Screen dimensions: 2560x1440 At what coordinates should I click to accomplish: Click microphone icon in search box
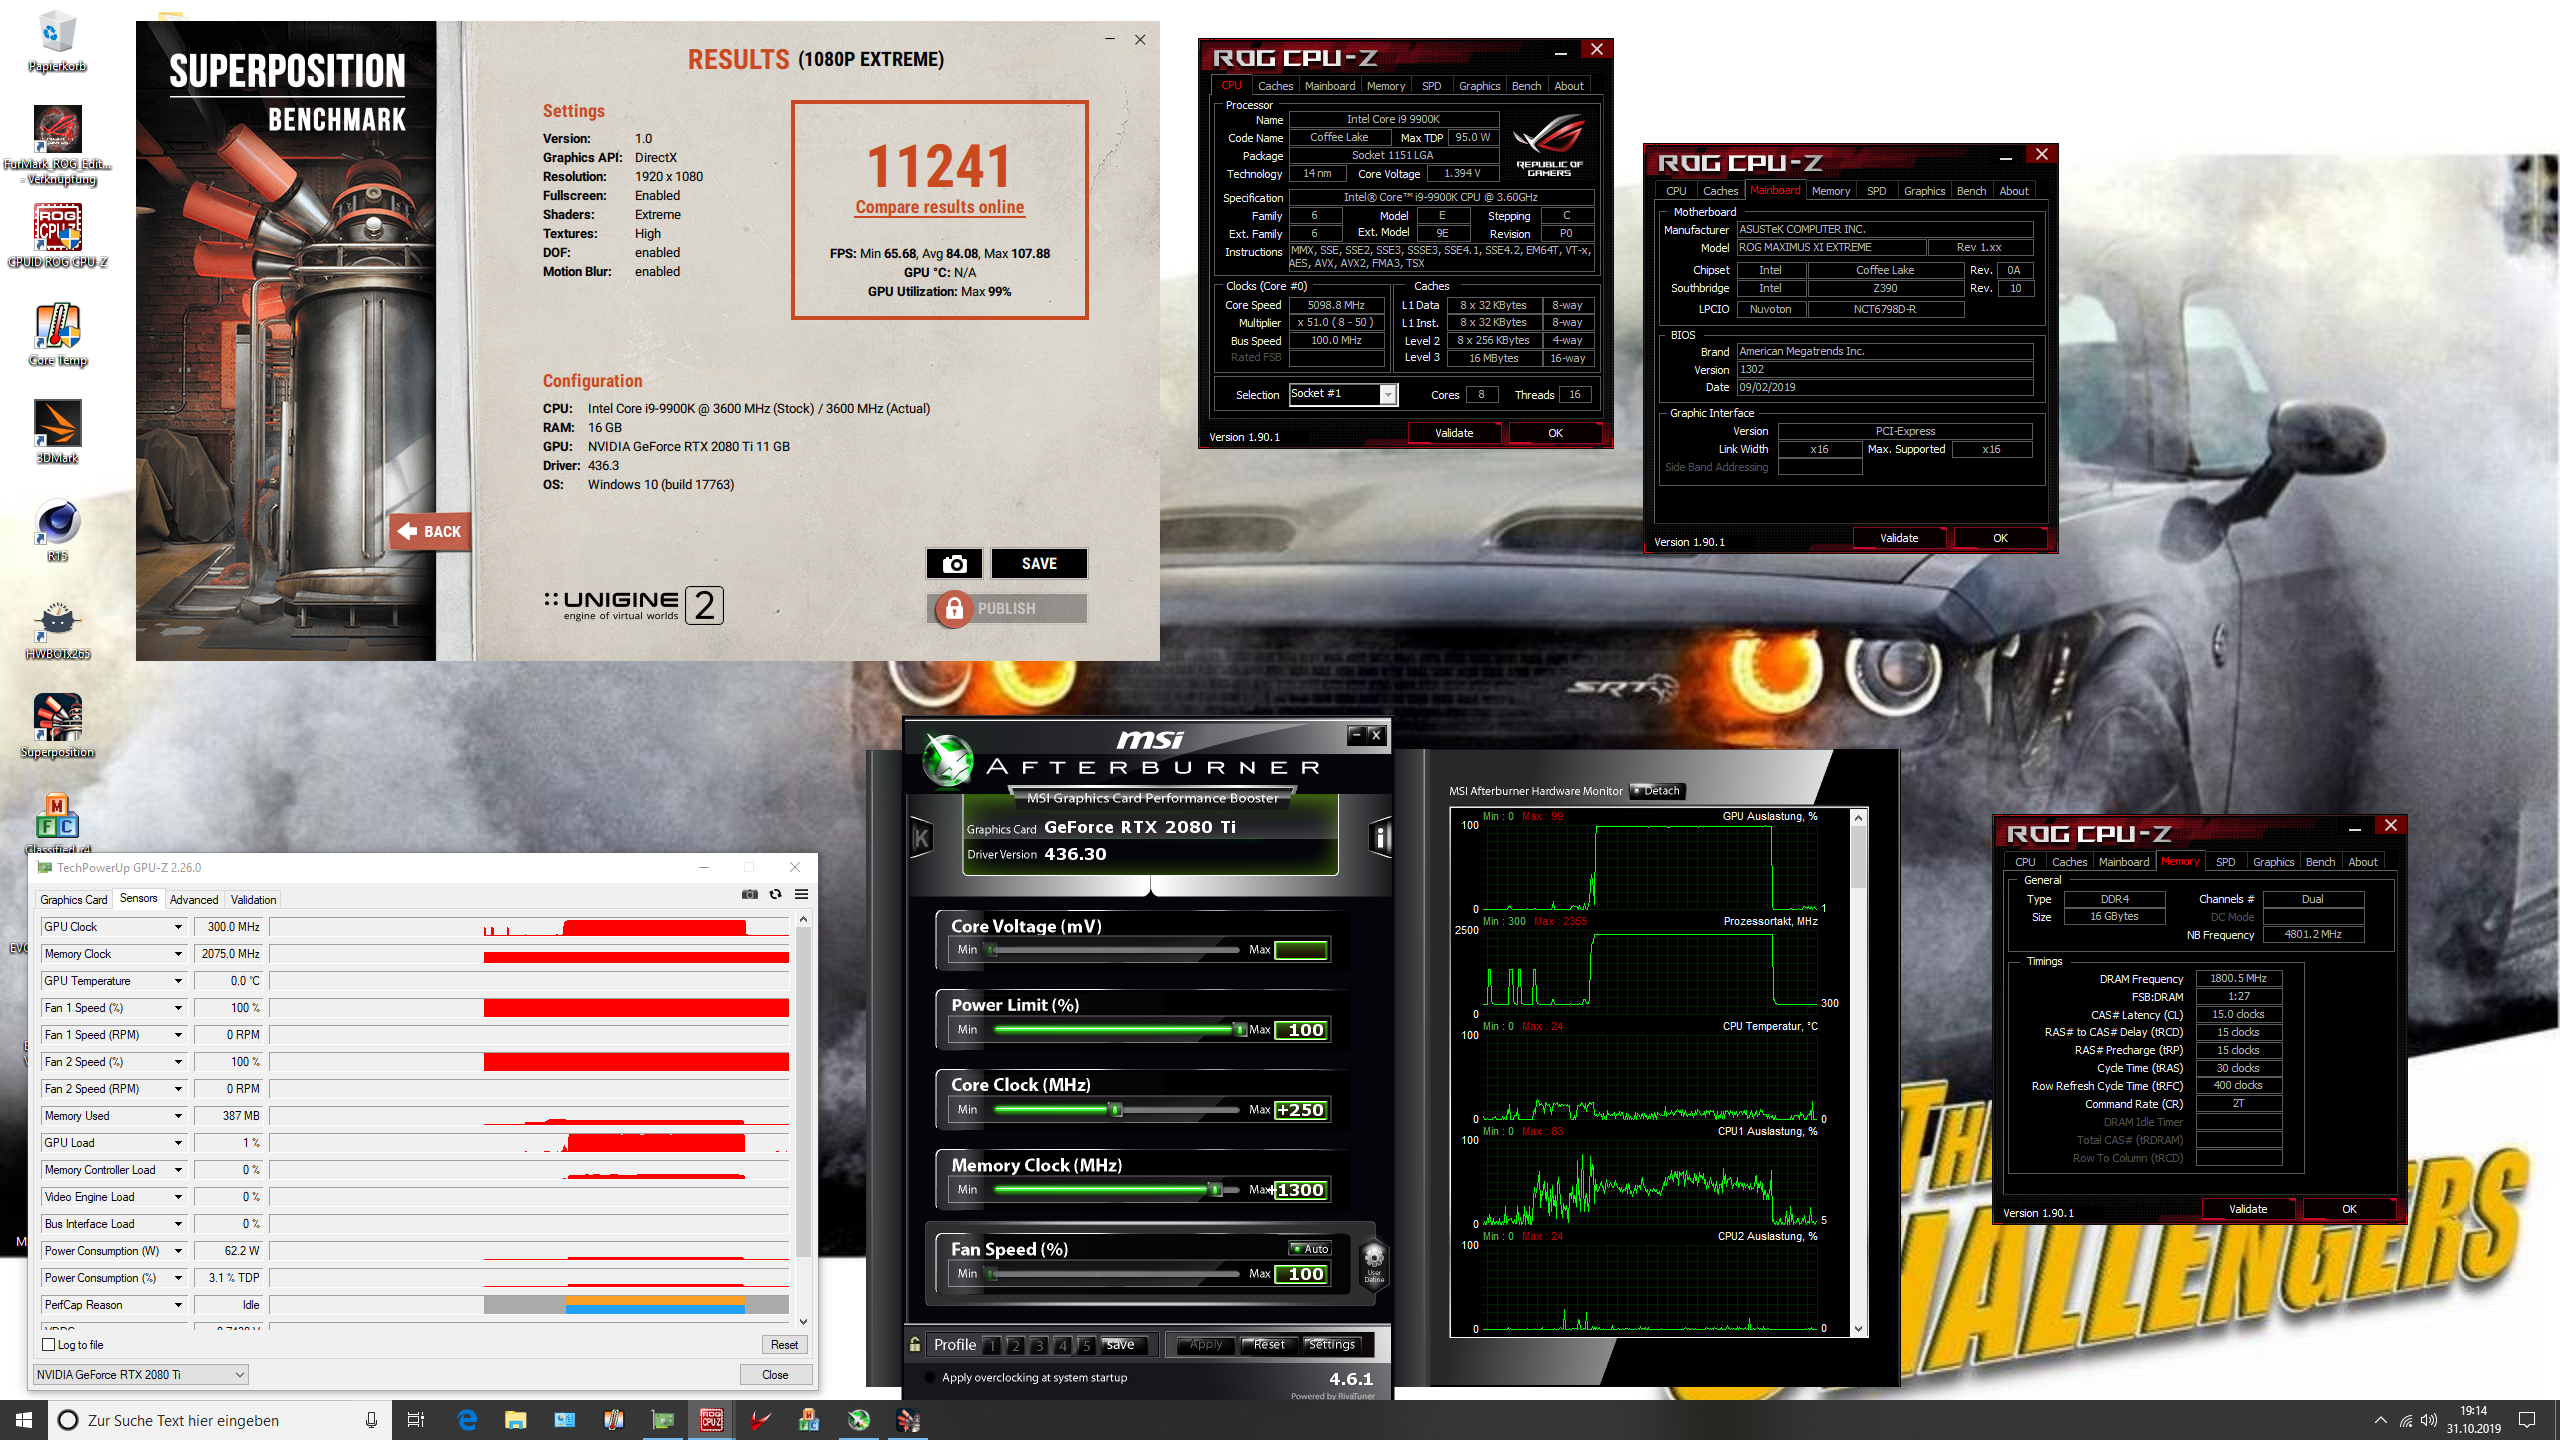click(371, 1420)
